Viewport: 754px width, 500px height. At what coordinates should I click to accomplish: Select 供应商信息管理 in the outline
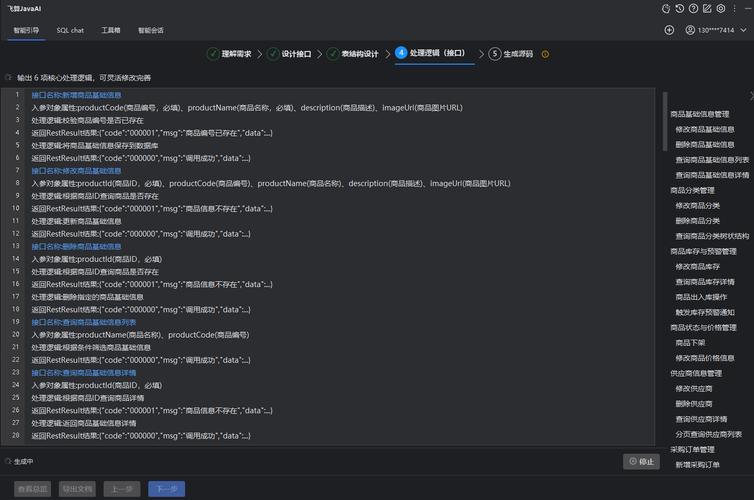coord(696,374)
